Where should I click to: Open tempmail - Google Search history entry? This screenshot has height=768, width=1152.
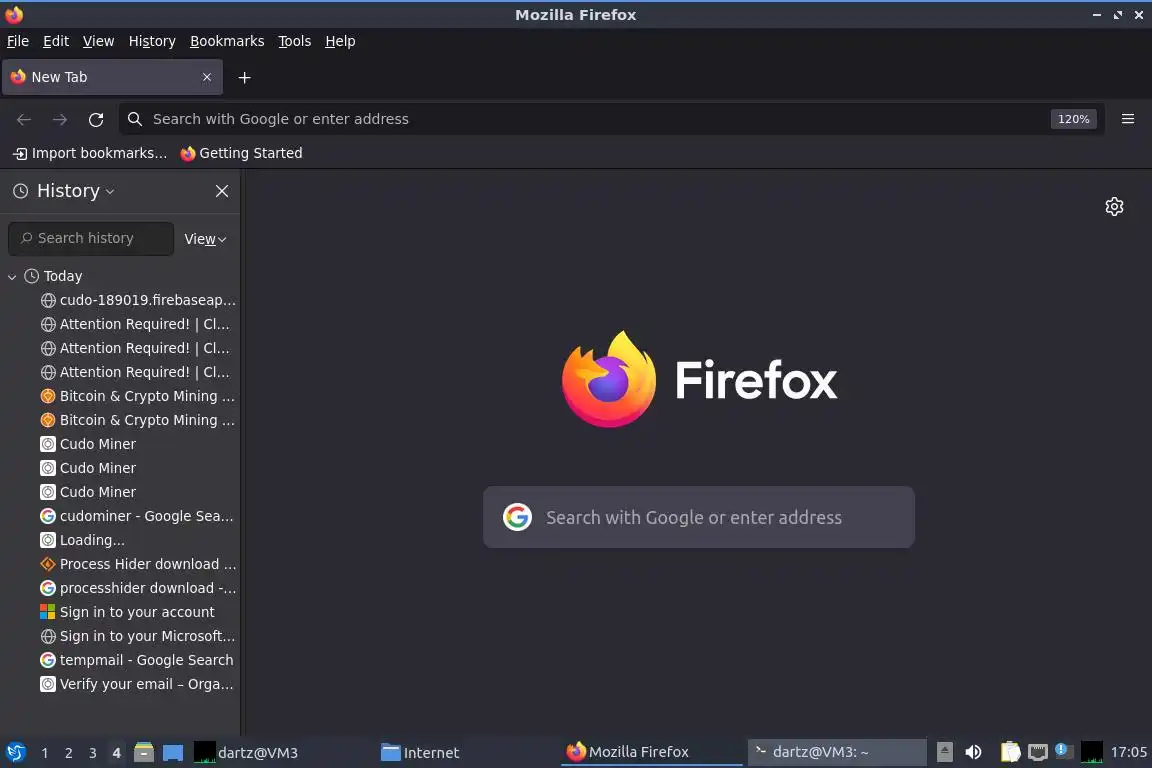click(x=138, y=660)
